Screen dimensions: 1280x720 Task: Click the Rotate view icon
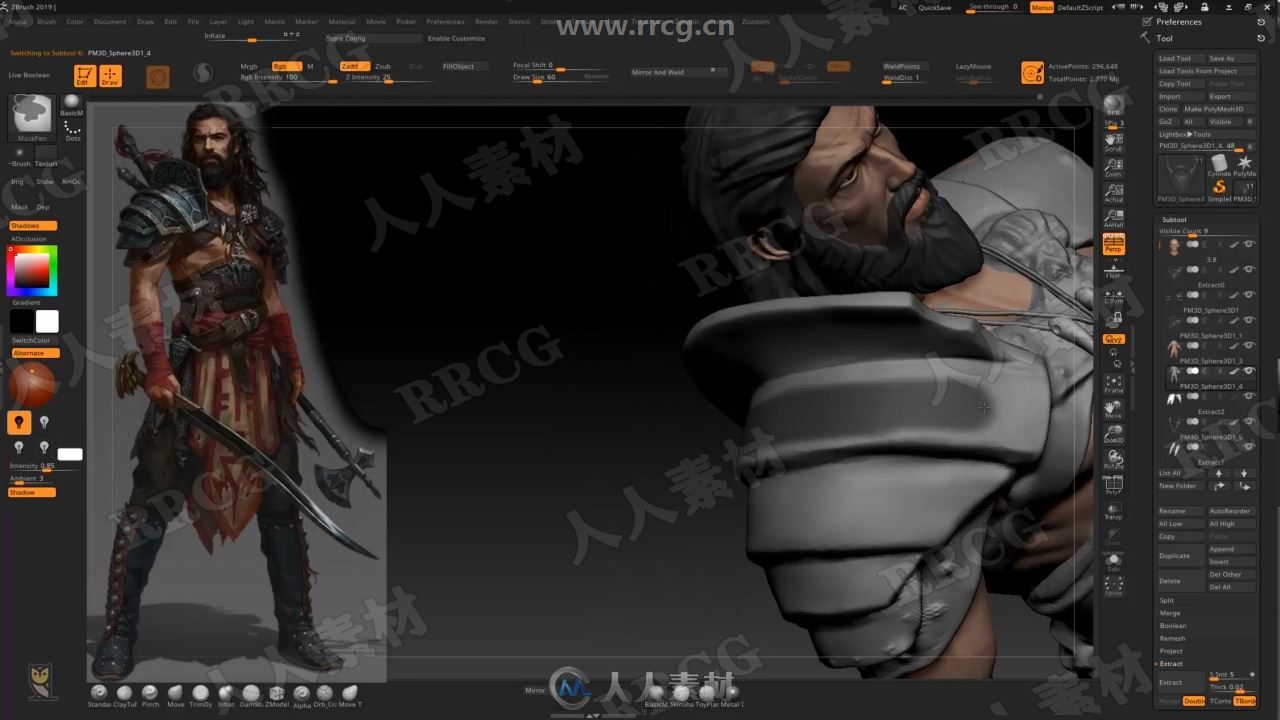pos(1113,460)
